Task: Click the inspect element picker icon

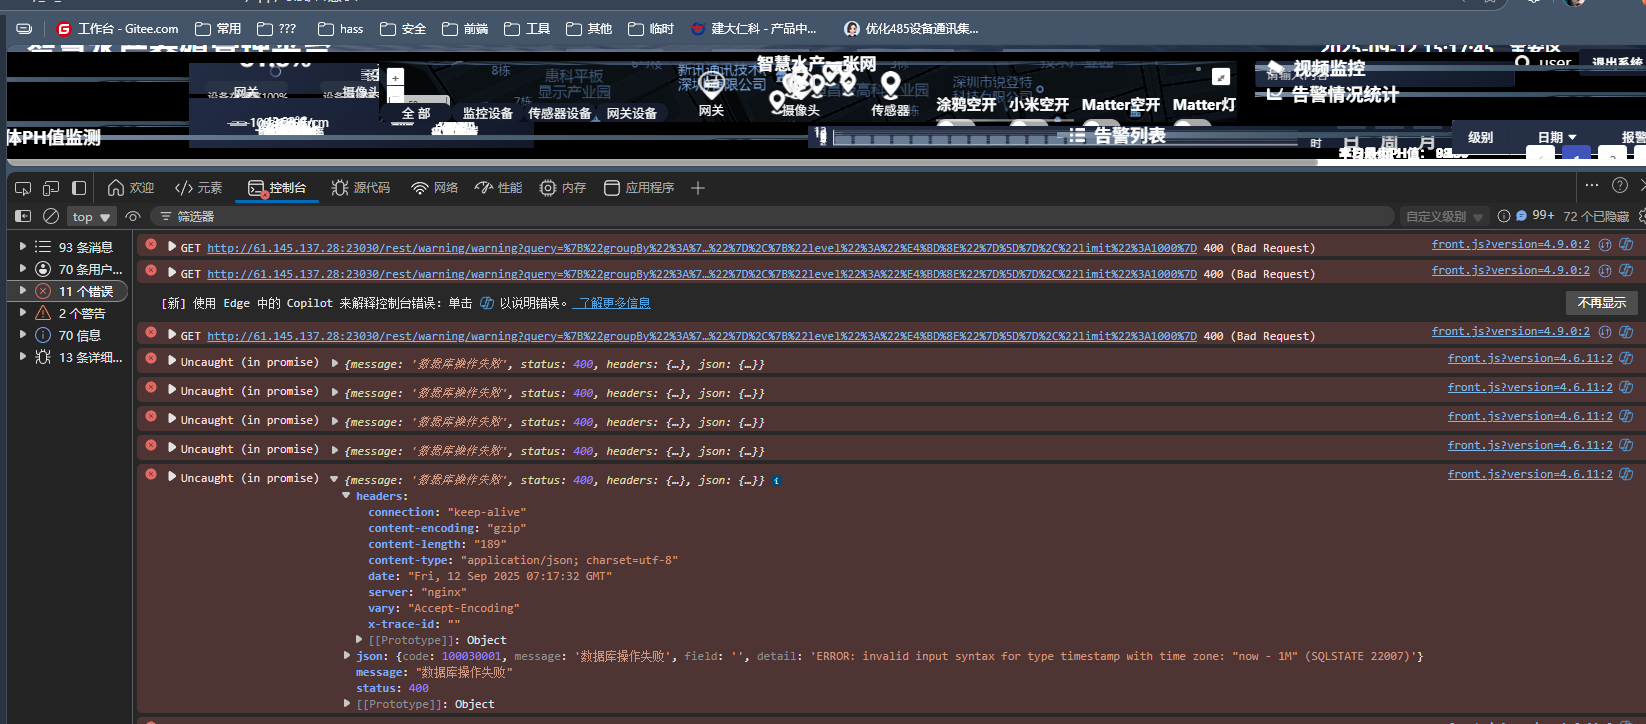Action: click(x=23, y=188)
